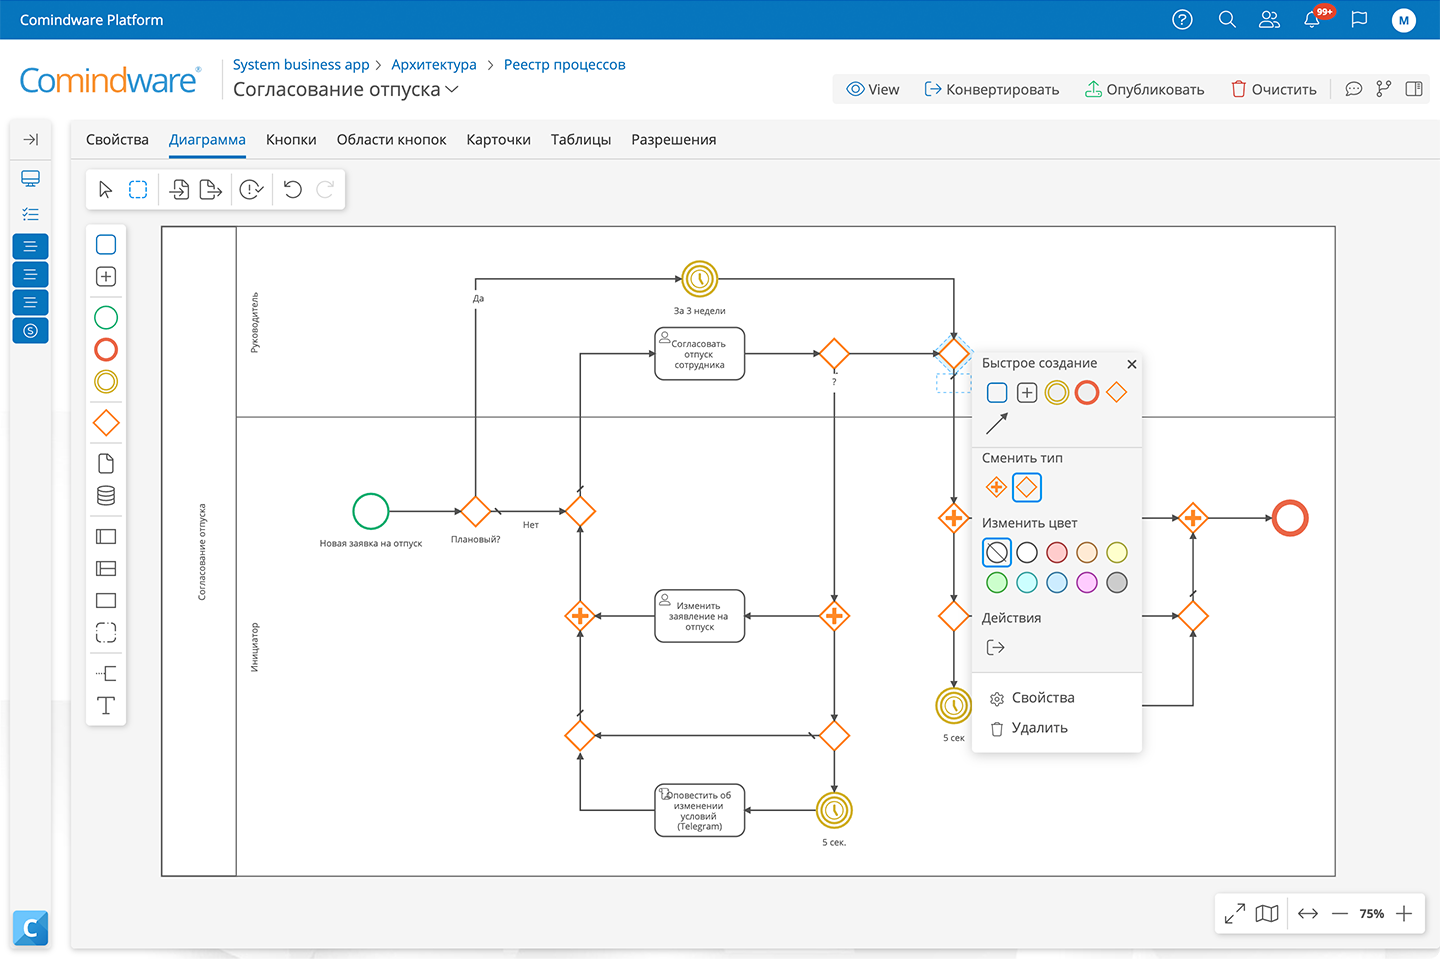Image resolution: width=1440 pixels, height=959 pixels.
Task: Click the View button
Action: (x=873, y=89)
